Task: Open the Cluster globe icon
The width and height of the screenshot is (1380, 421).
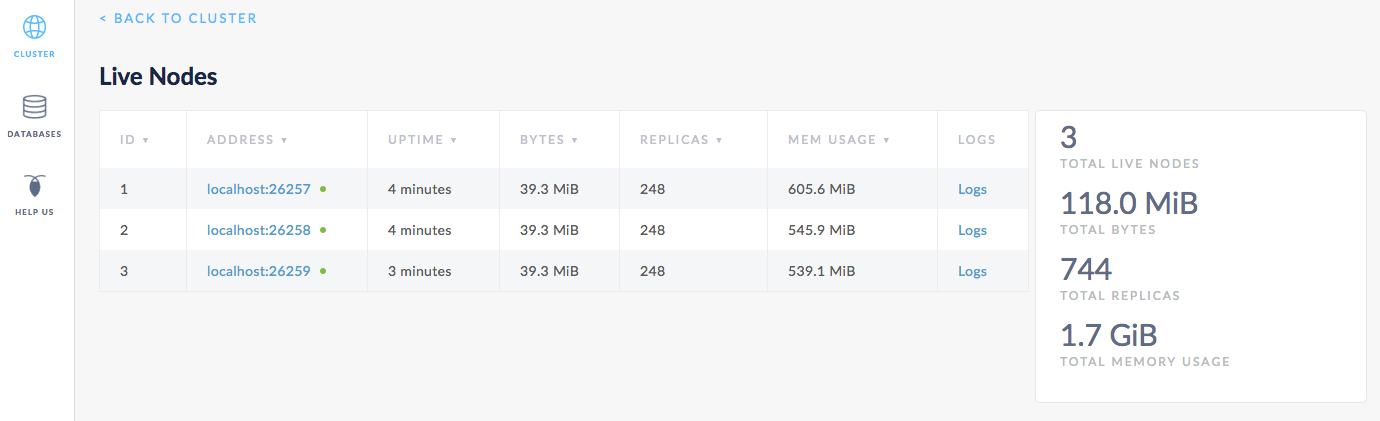Action: (x=34, y=28)
